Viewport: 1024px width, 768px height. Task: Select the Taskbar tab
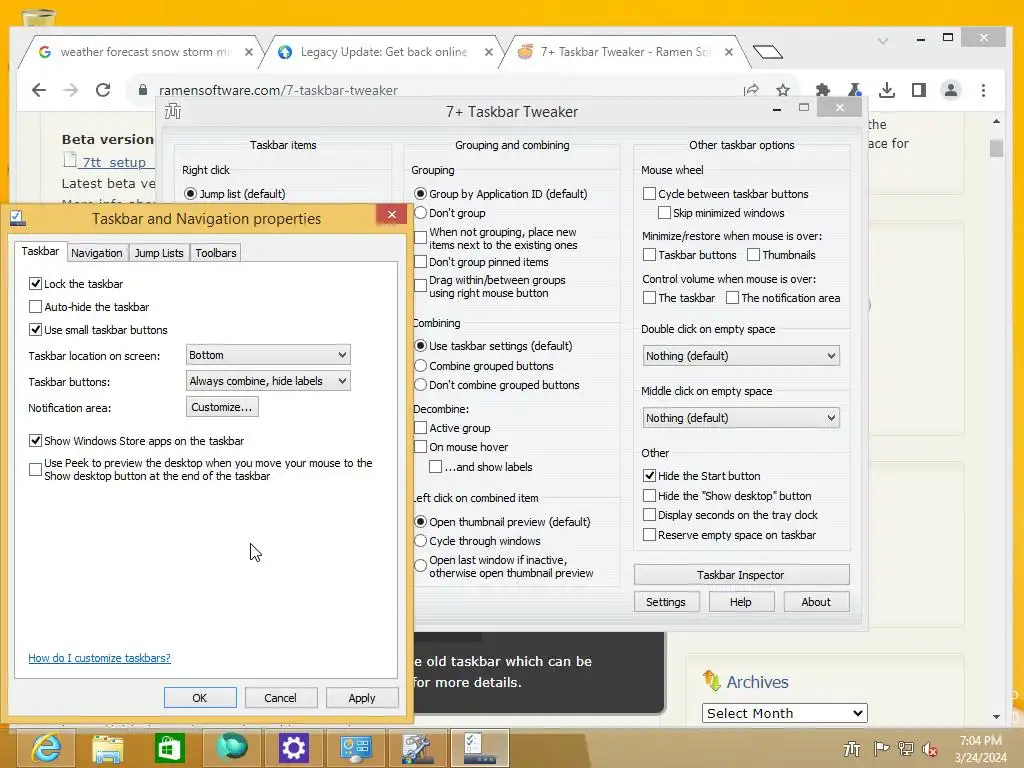(x=40, y=251)
